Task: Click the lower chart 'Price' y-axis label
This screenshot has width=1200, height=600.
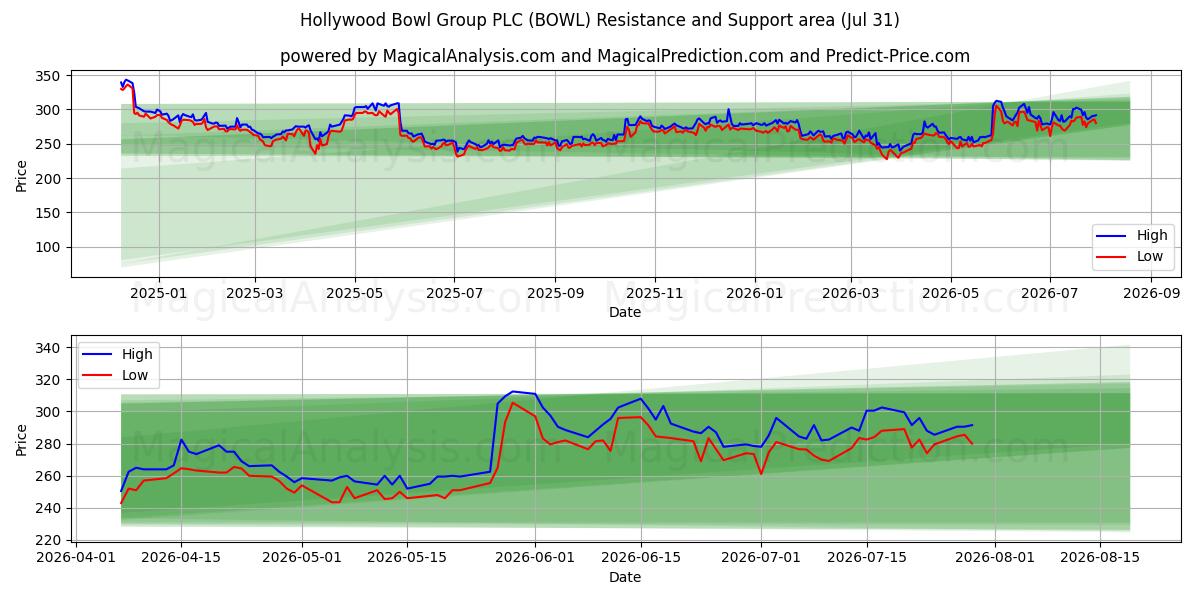Action: (x=22, y=438)
